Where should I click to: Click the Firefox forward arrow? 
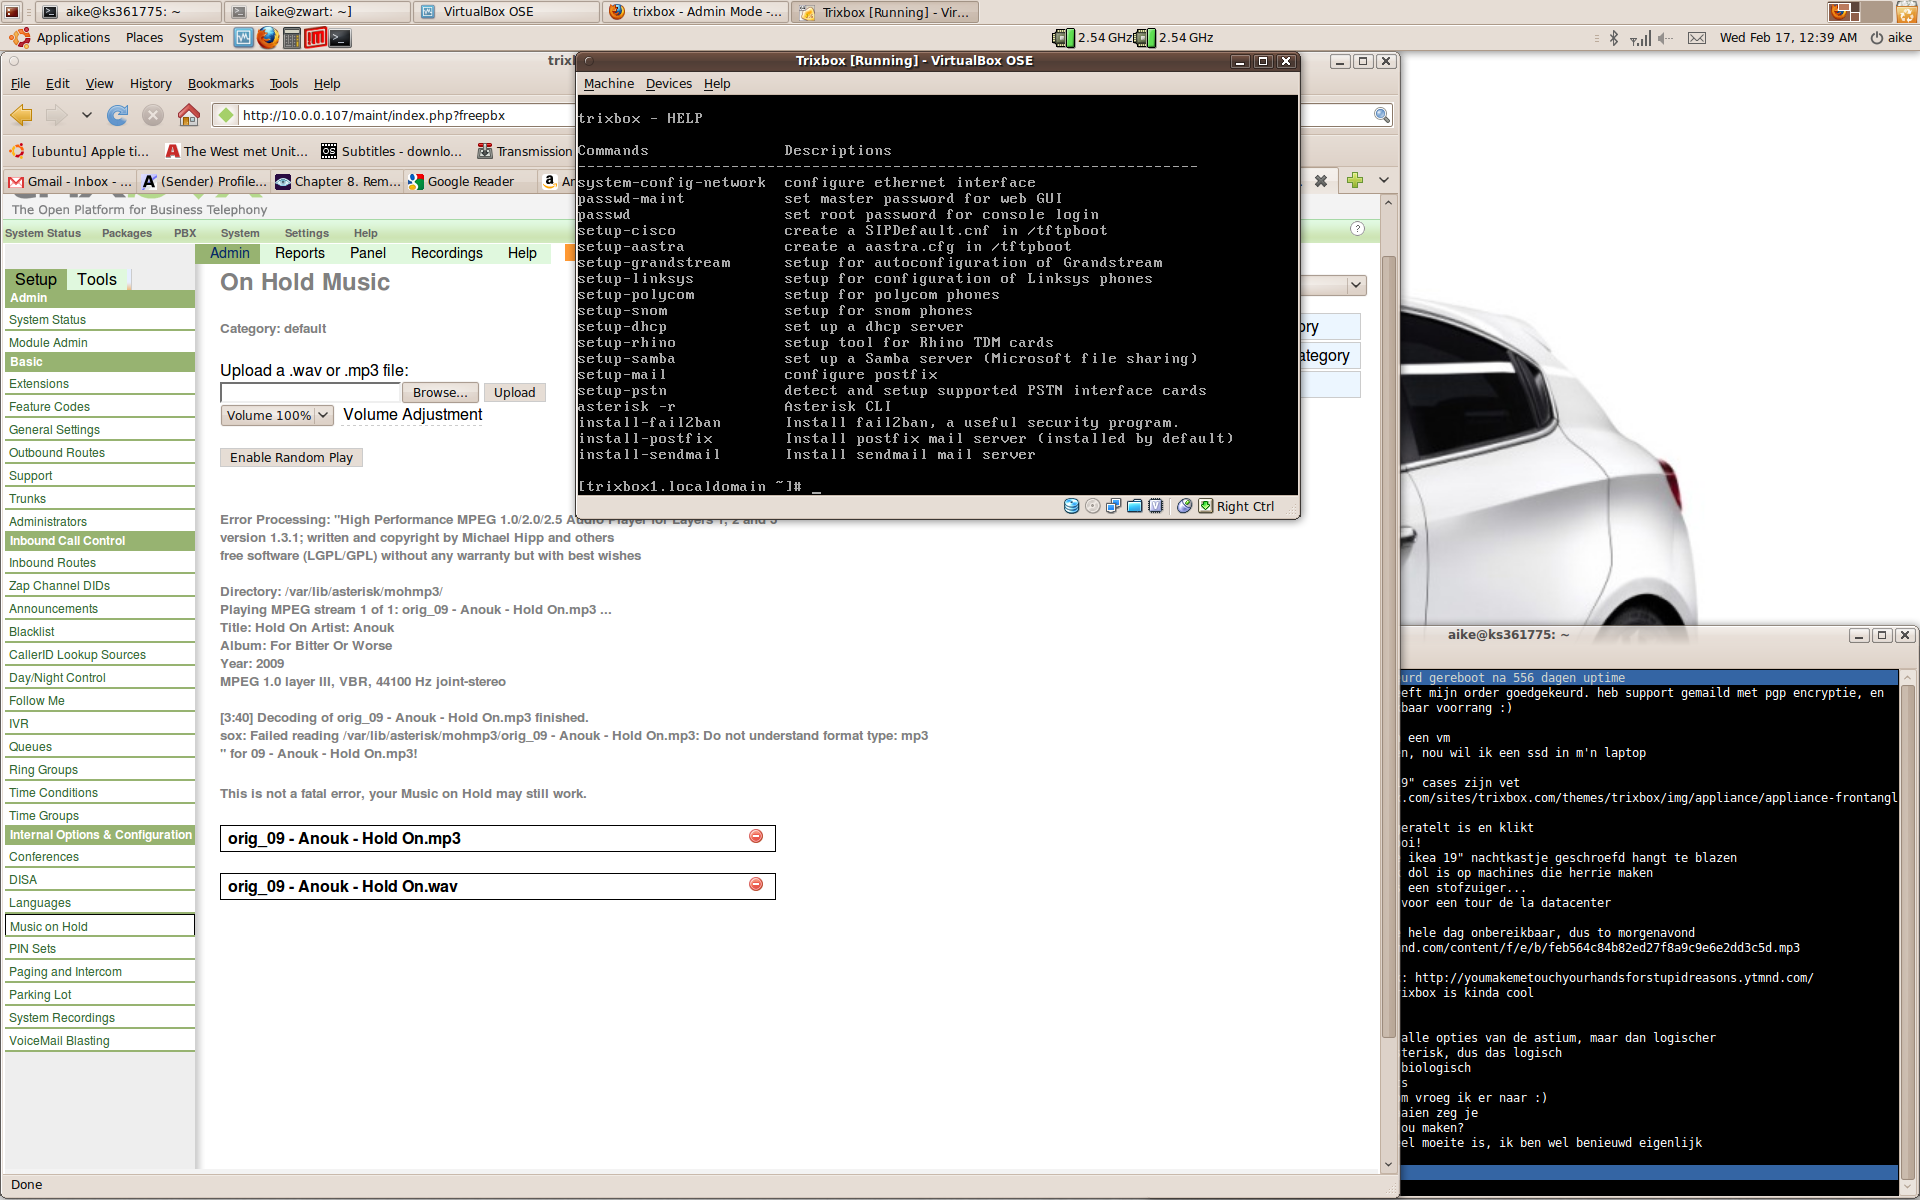pos(56,115)
